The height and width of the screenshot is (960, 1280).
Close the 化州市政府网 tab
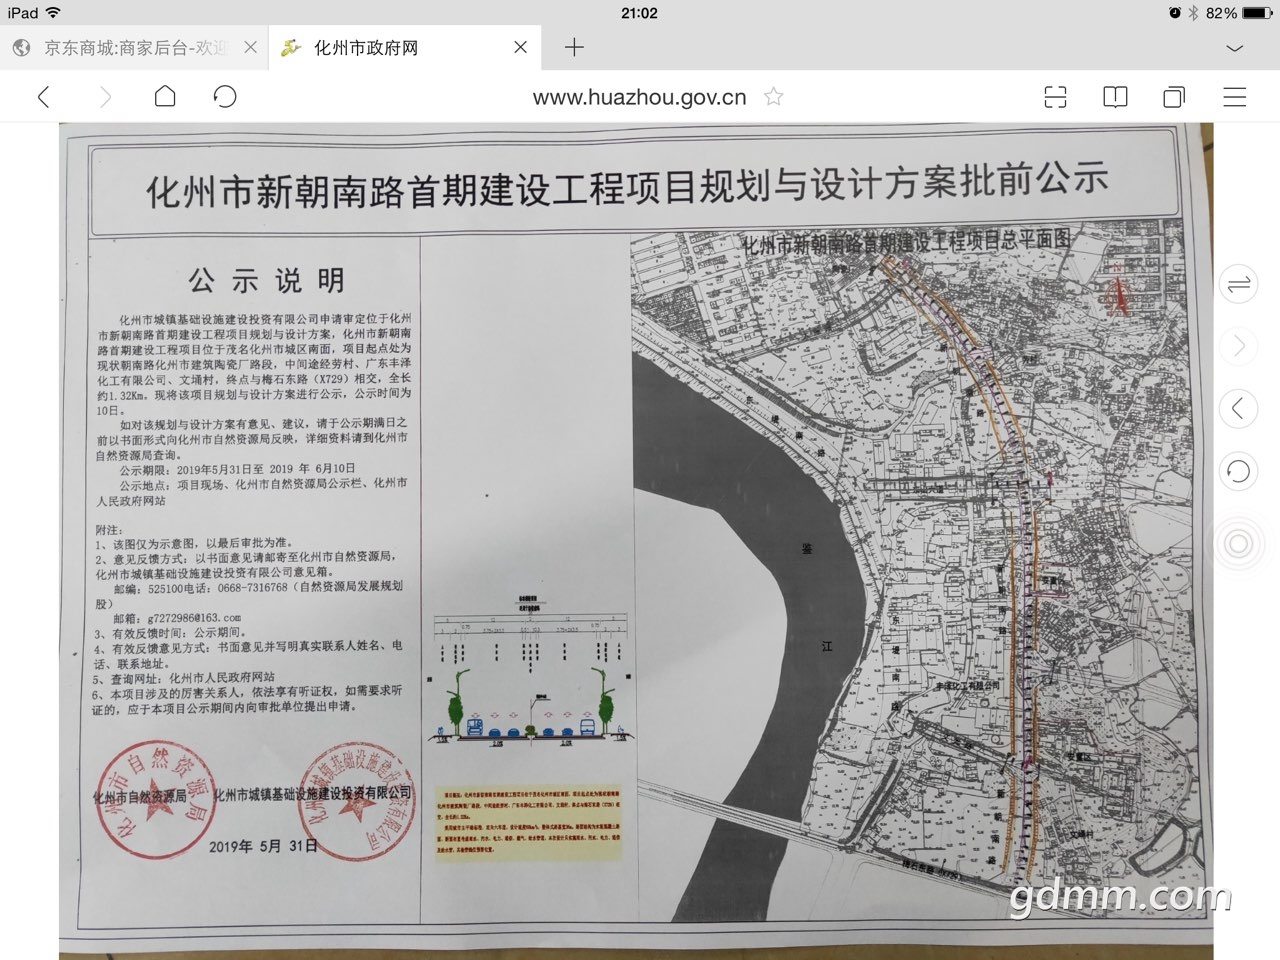click(x=520, y=47)
